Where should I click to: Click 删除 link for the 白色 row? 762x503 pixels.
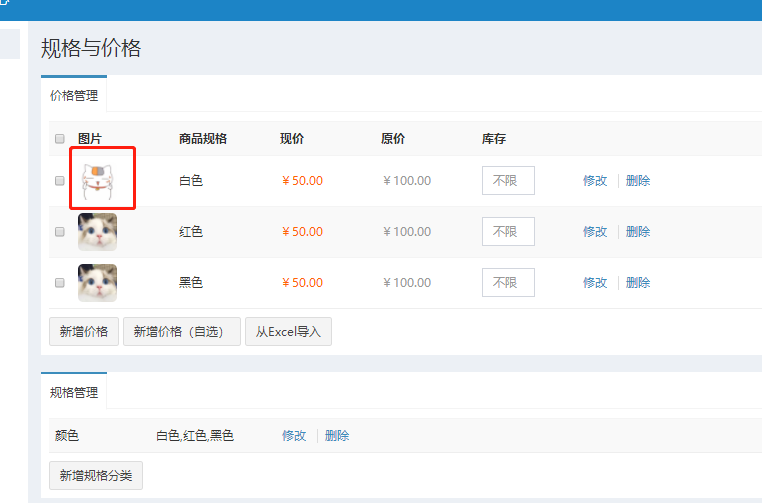638,181
